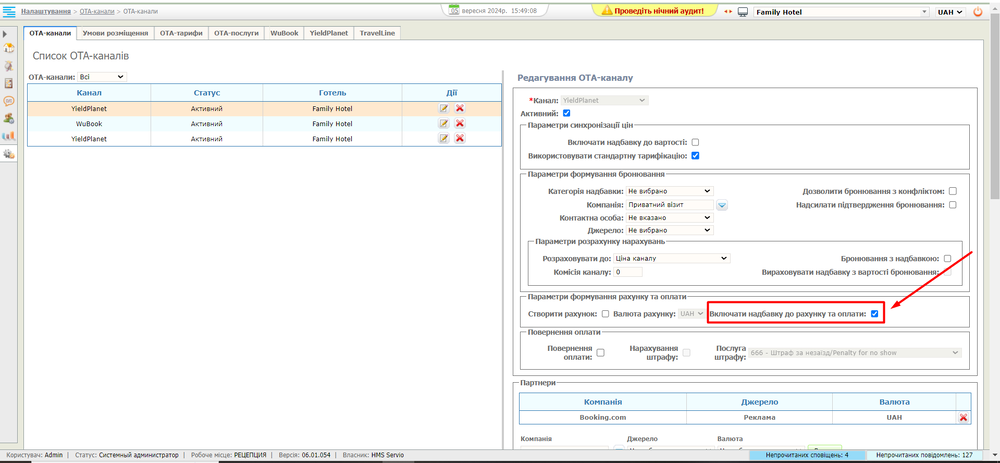Expand the Категорія надбавки dropdown
Viewport: 1000px width, 463px height.
[x=669, y=191]
